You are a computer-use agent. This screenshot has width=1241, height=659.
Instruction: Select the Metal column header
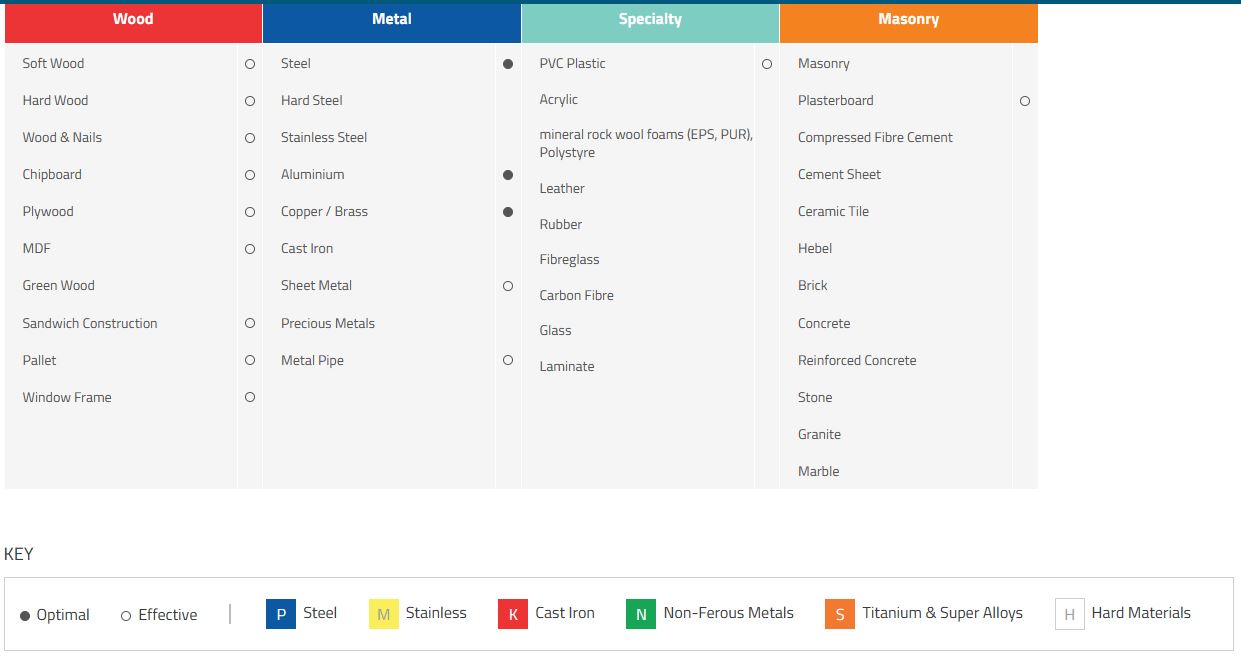[x=391, y=20]
